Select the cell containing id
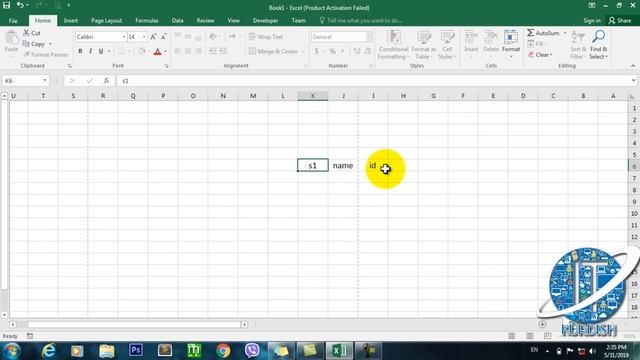The image size is (640, 360). click(x=373, y=165)
